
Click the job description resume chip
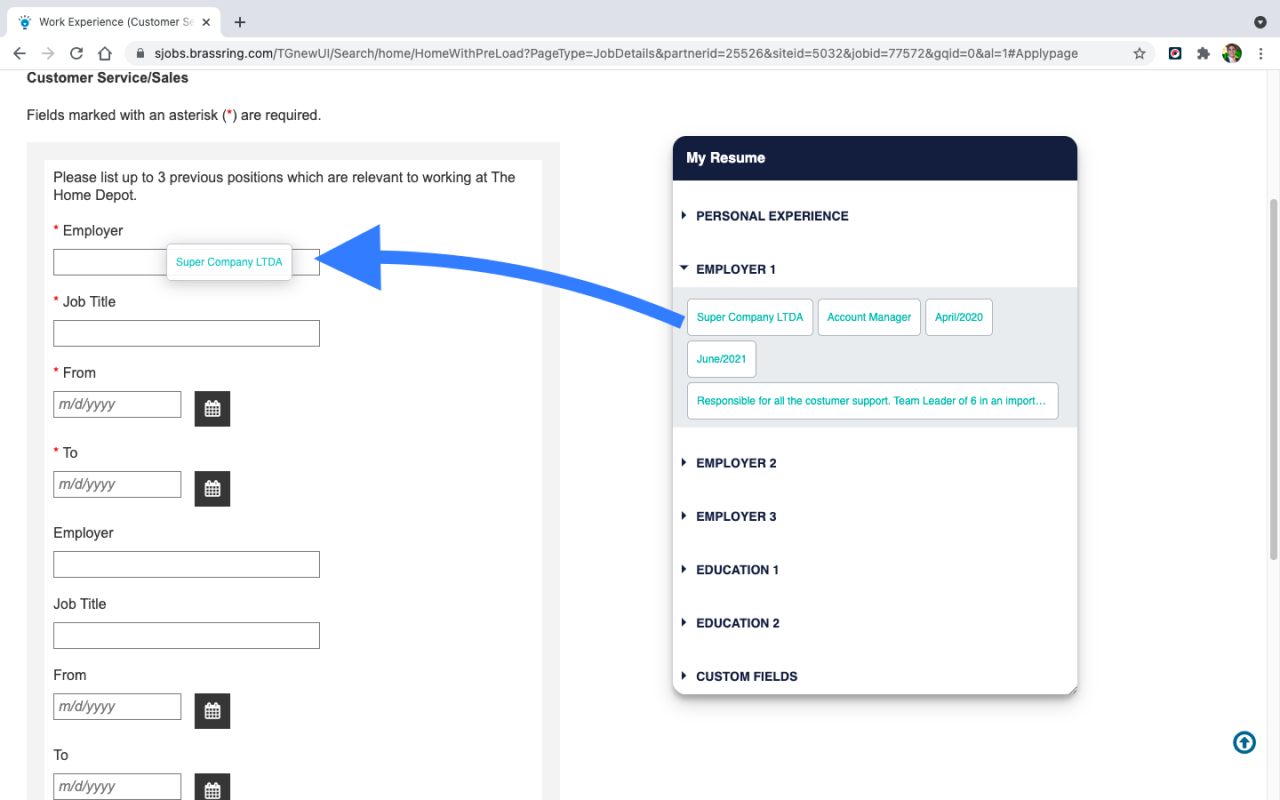[x=872, y=401]
